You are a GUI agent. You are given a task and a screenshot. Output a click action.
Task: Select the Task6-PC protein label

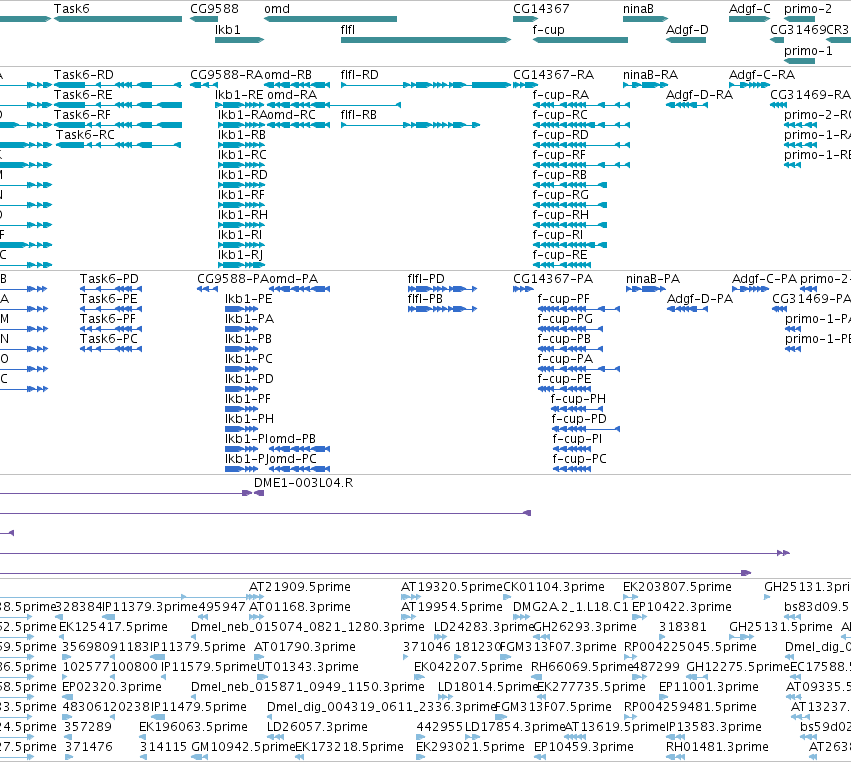(109, 339)
